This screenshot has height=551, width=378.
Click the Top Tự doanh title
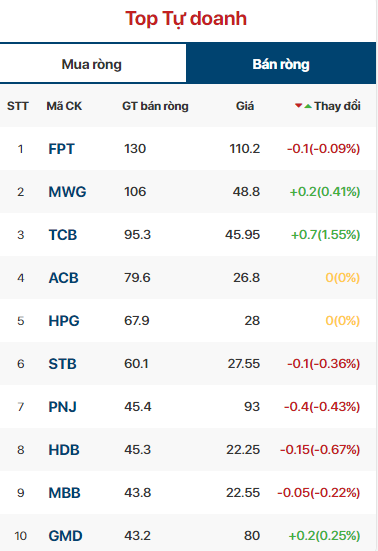click(x=186, y=19)
